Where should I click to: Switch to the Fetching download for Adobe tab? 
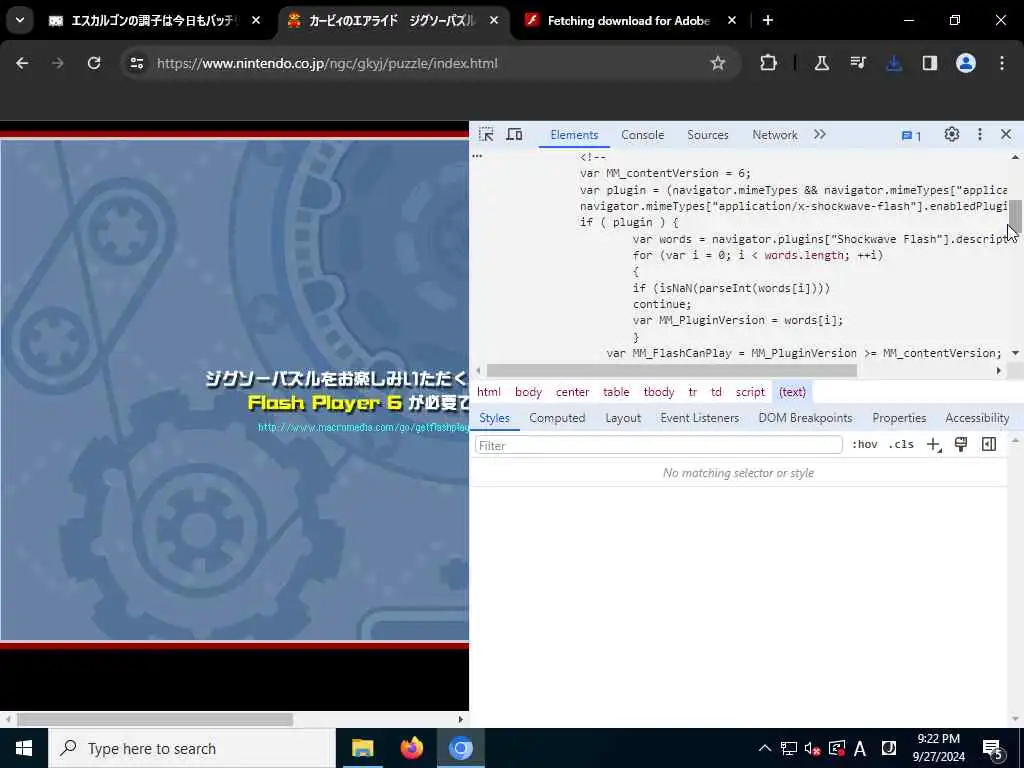630,20
